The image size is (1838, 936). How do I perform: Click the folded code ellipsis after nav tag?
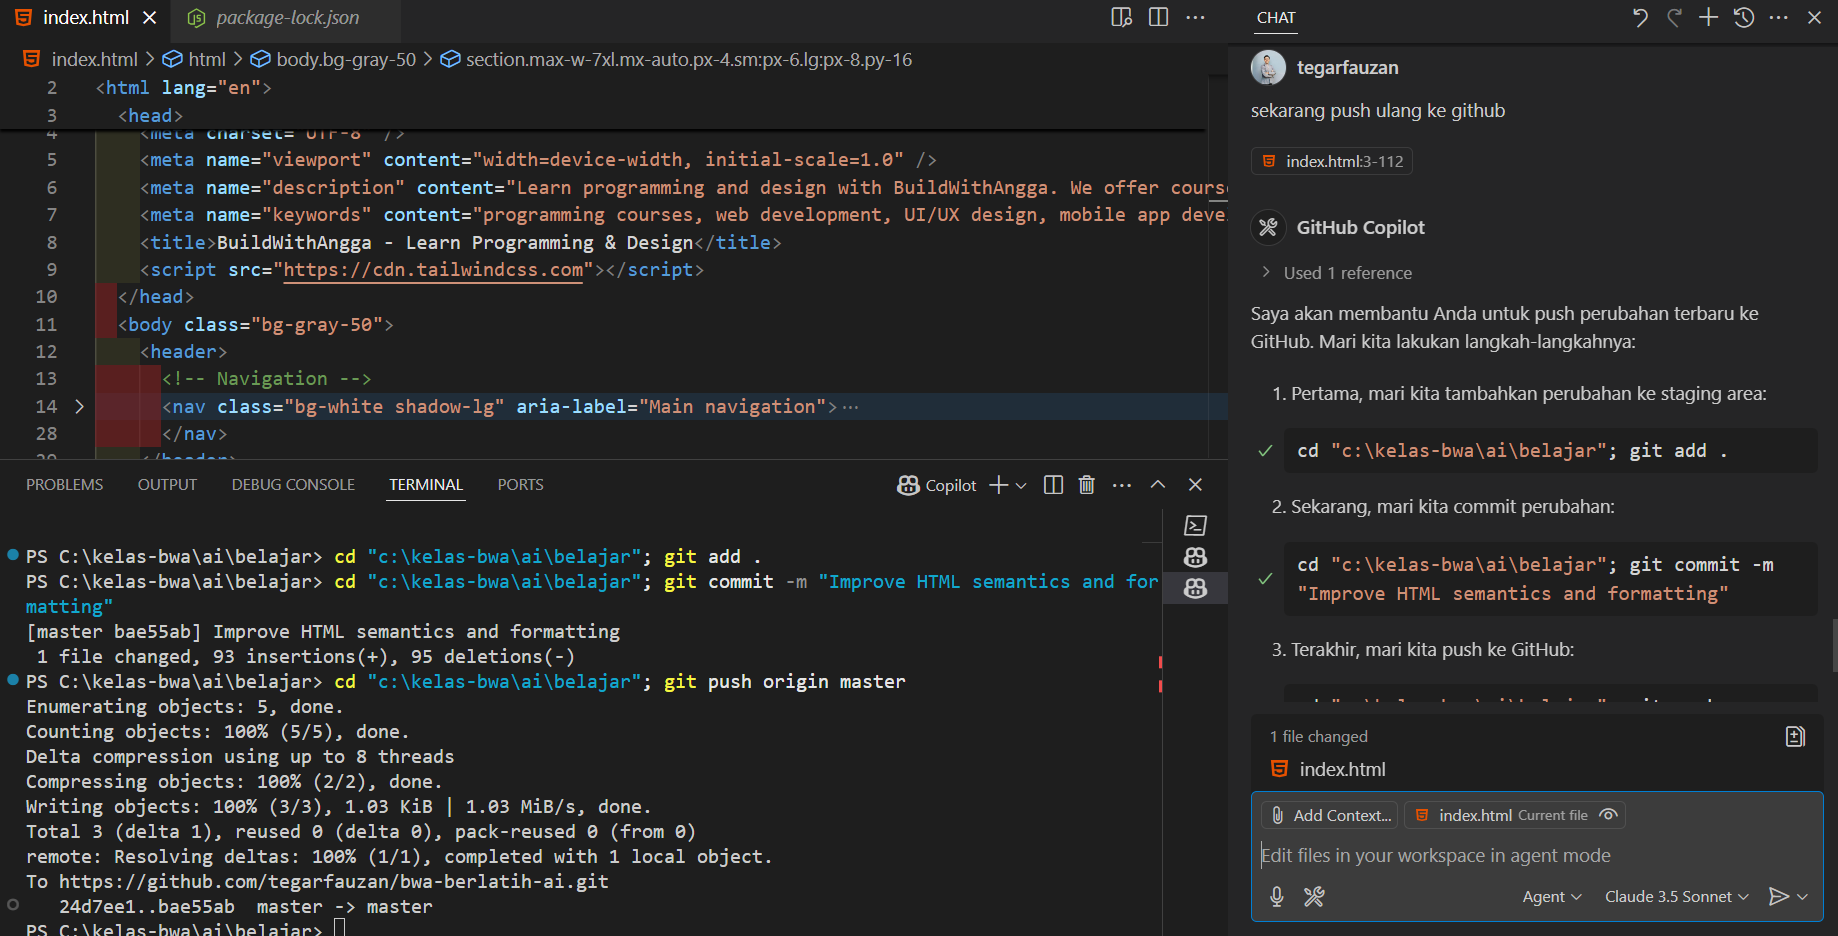pyautogui.click(x=850, y=407)
